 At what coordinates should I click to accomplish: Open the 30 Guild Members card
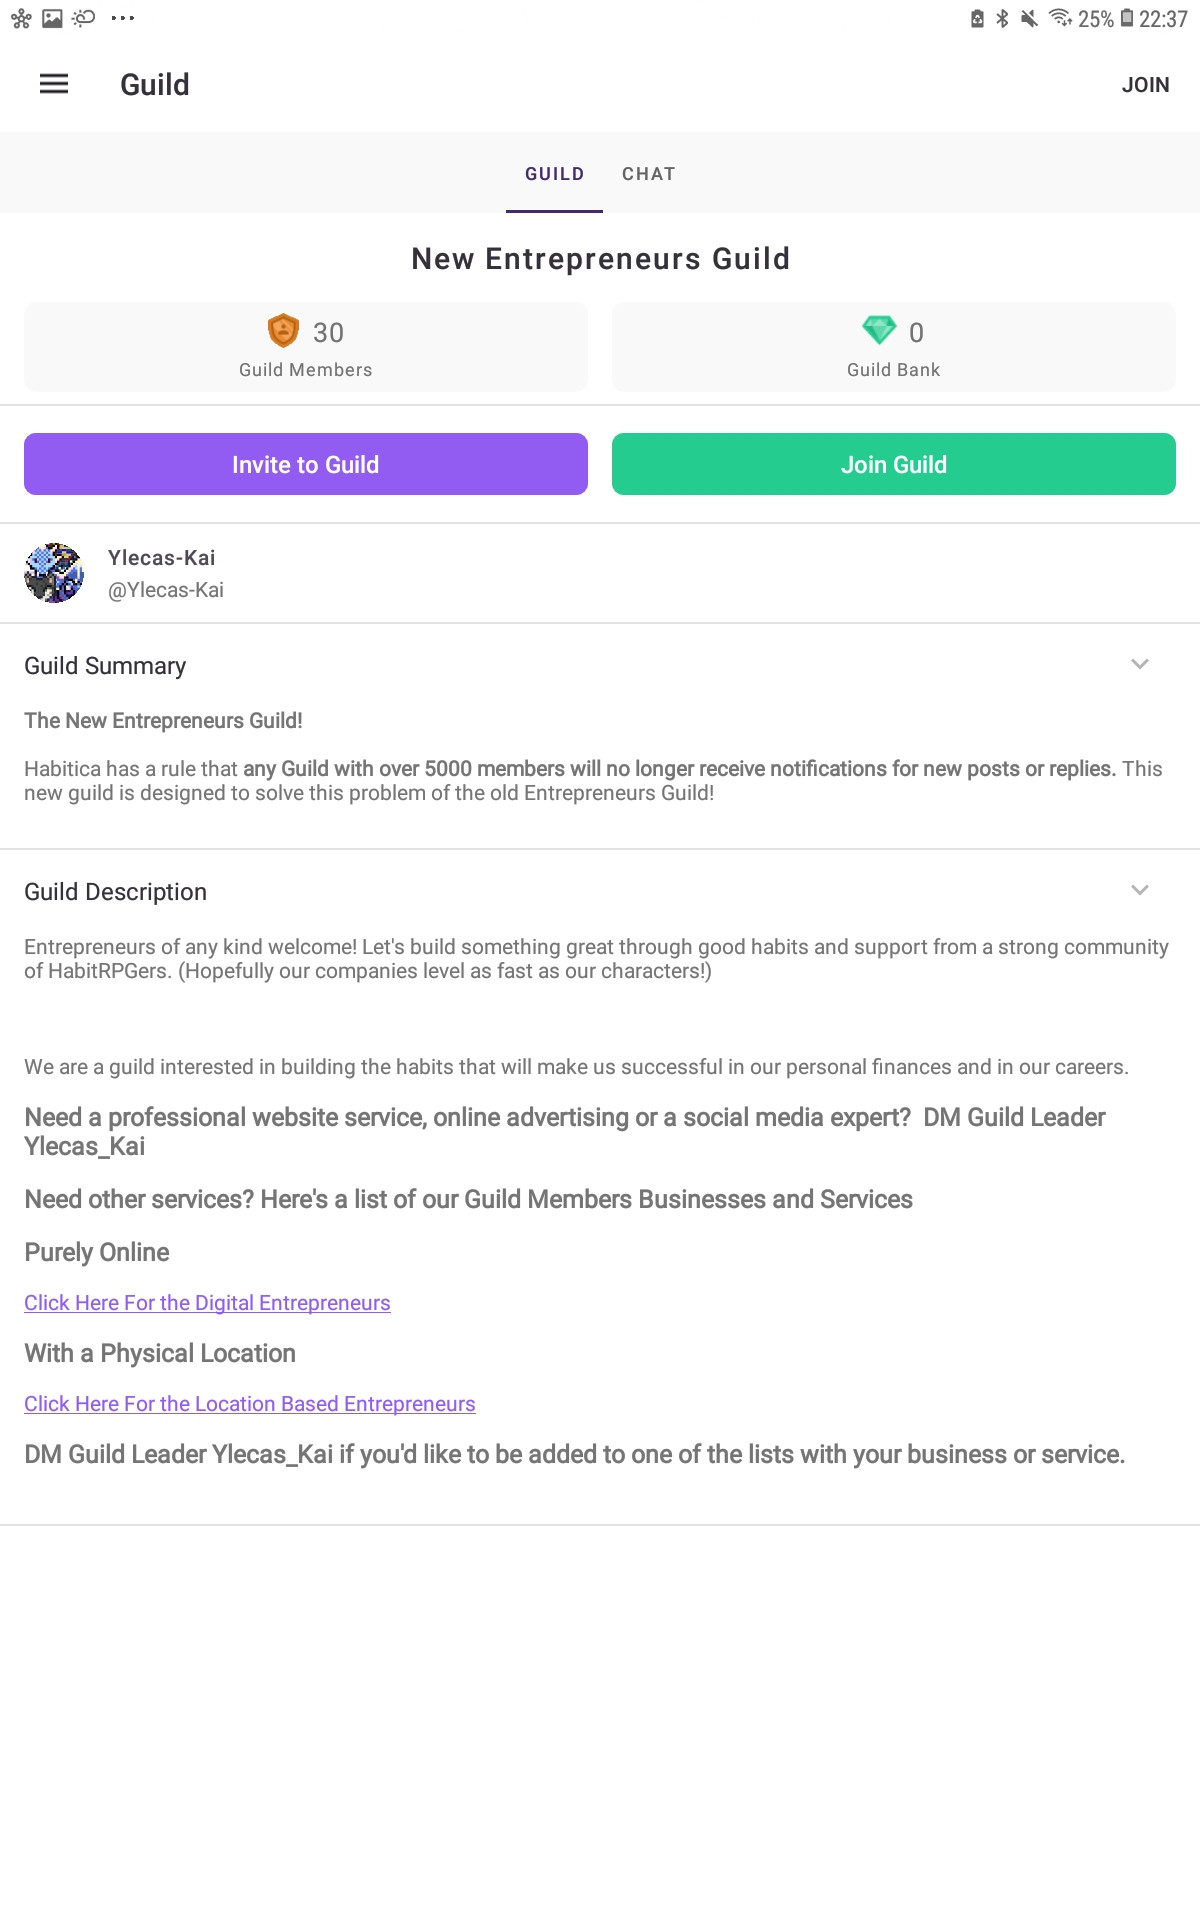[306, 347]
